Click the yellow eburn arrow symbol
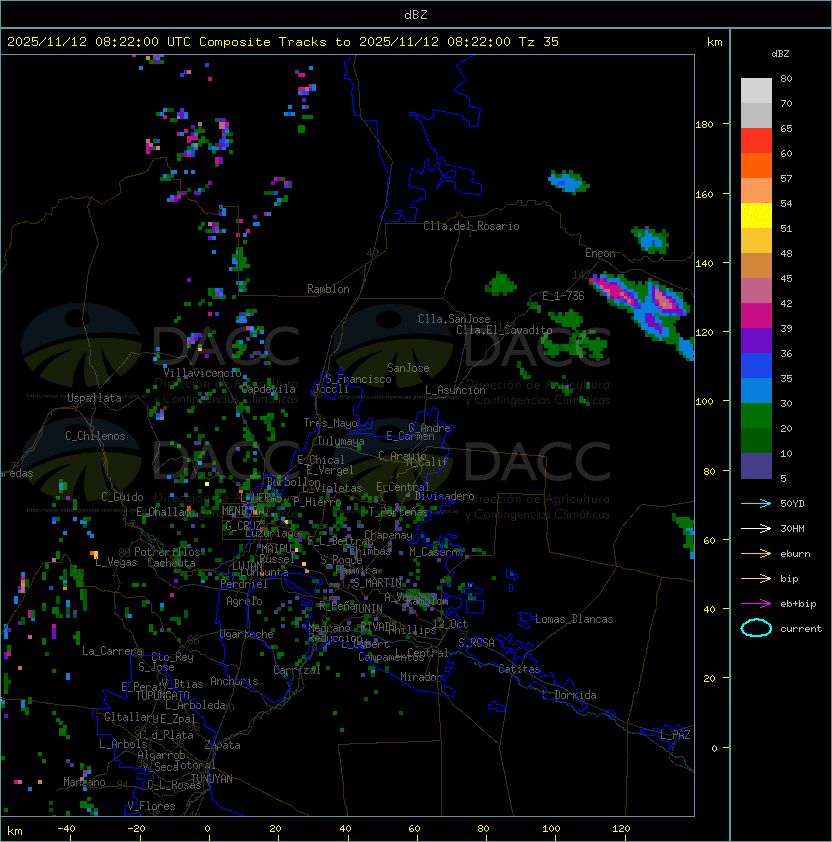This screenshot has width=832, height=842. click(x=756, y=554)
